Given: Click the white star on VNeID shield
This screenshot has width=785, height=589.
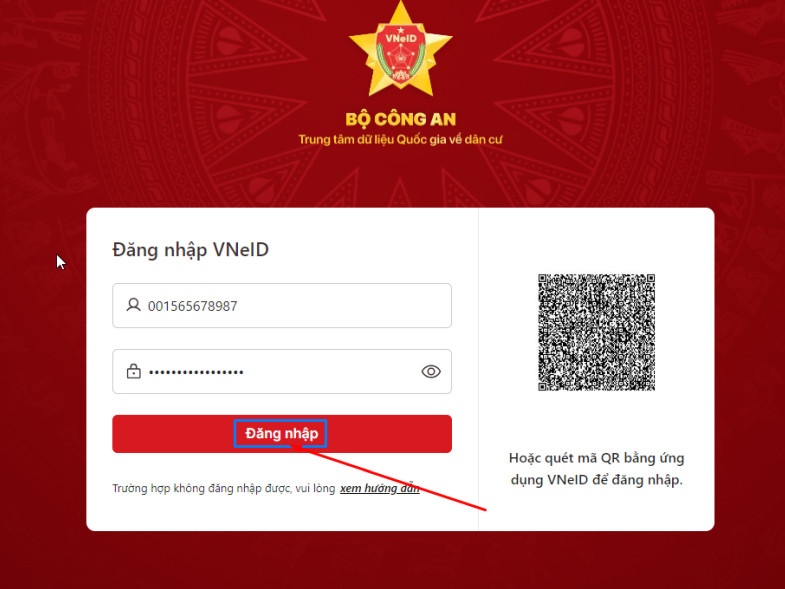Looking at the screenshot, I should tap(400, 31).
